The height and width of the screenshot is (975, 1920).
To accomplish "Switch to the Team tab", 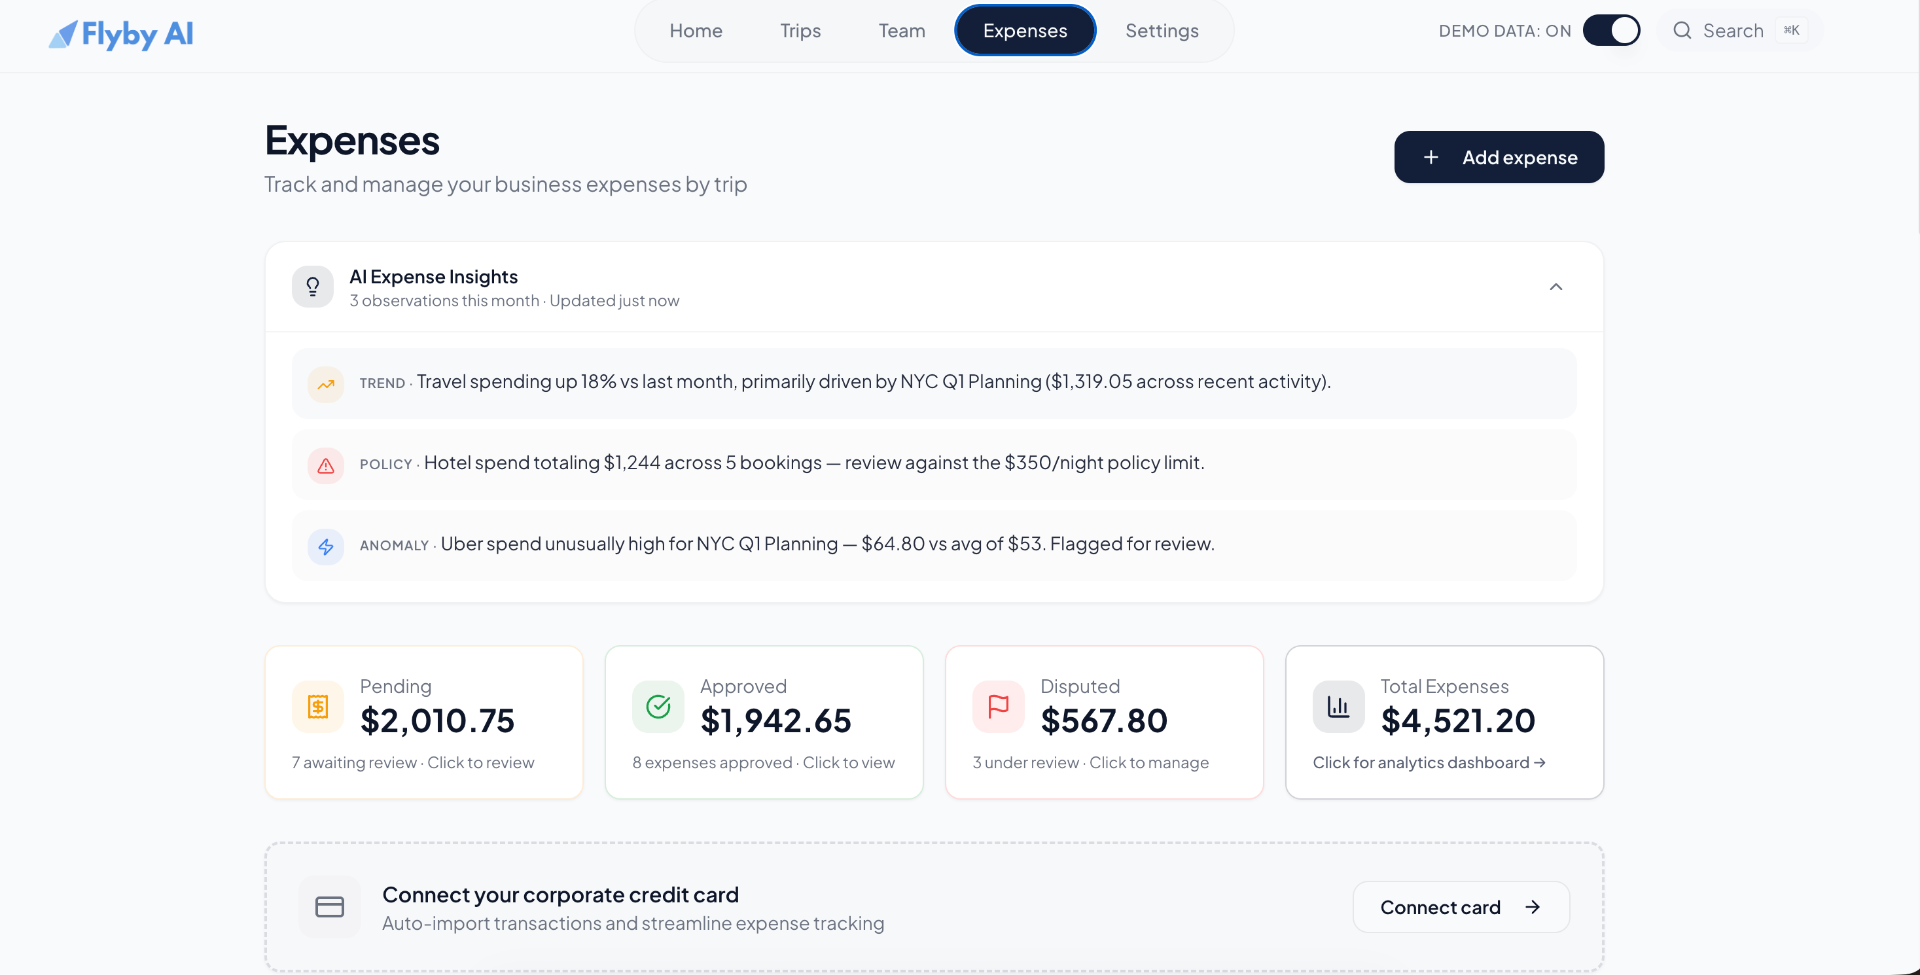I will point(902,31).
